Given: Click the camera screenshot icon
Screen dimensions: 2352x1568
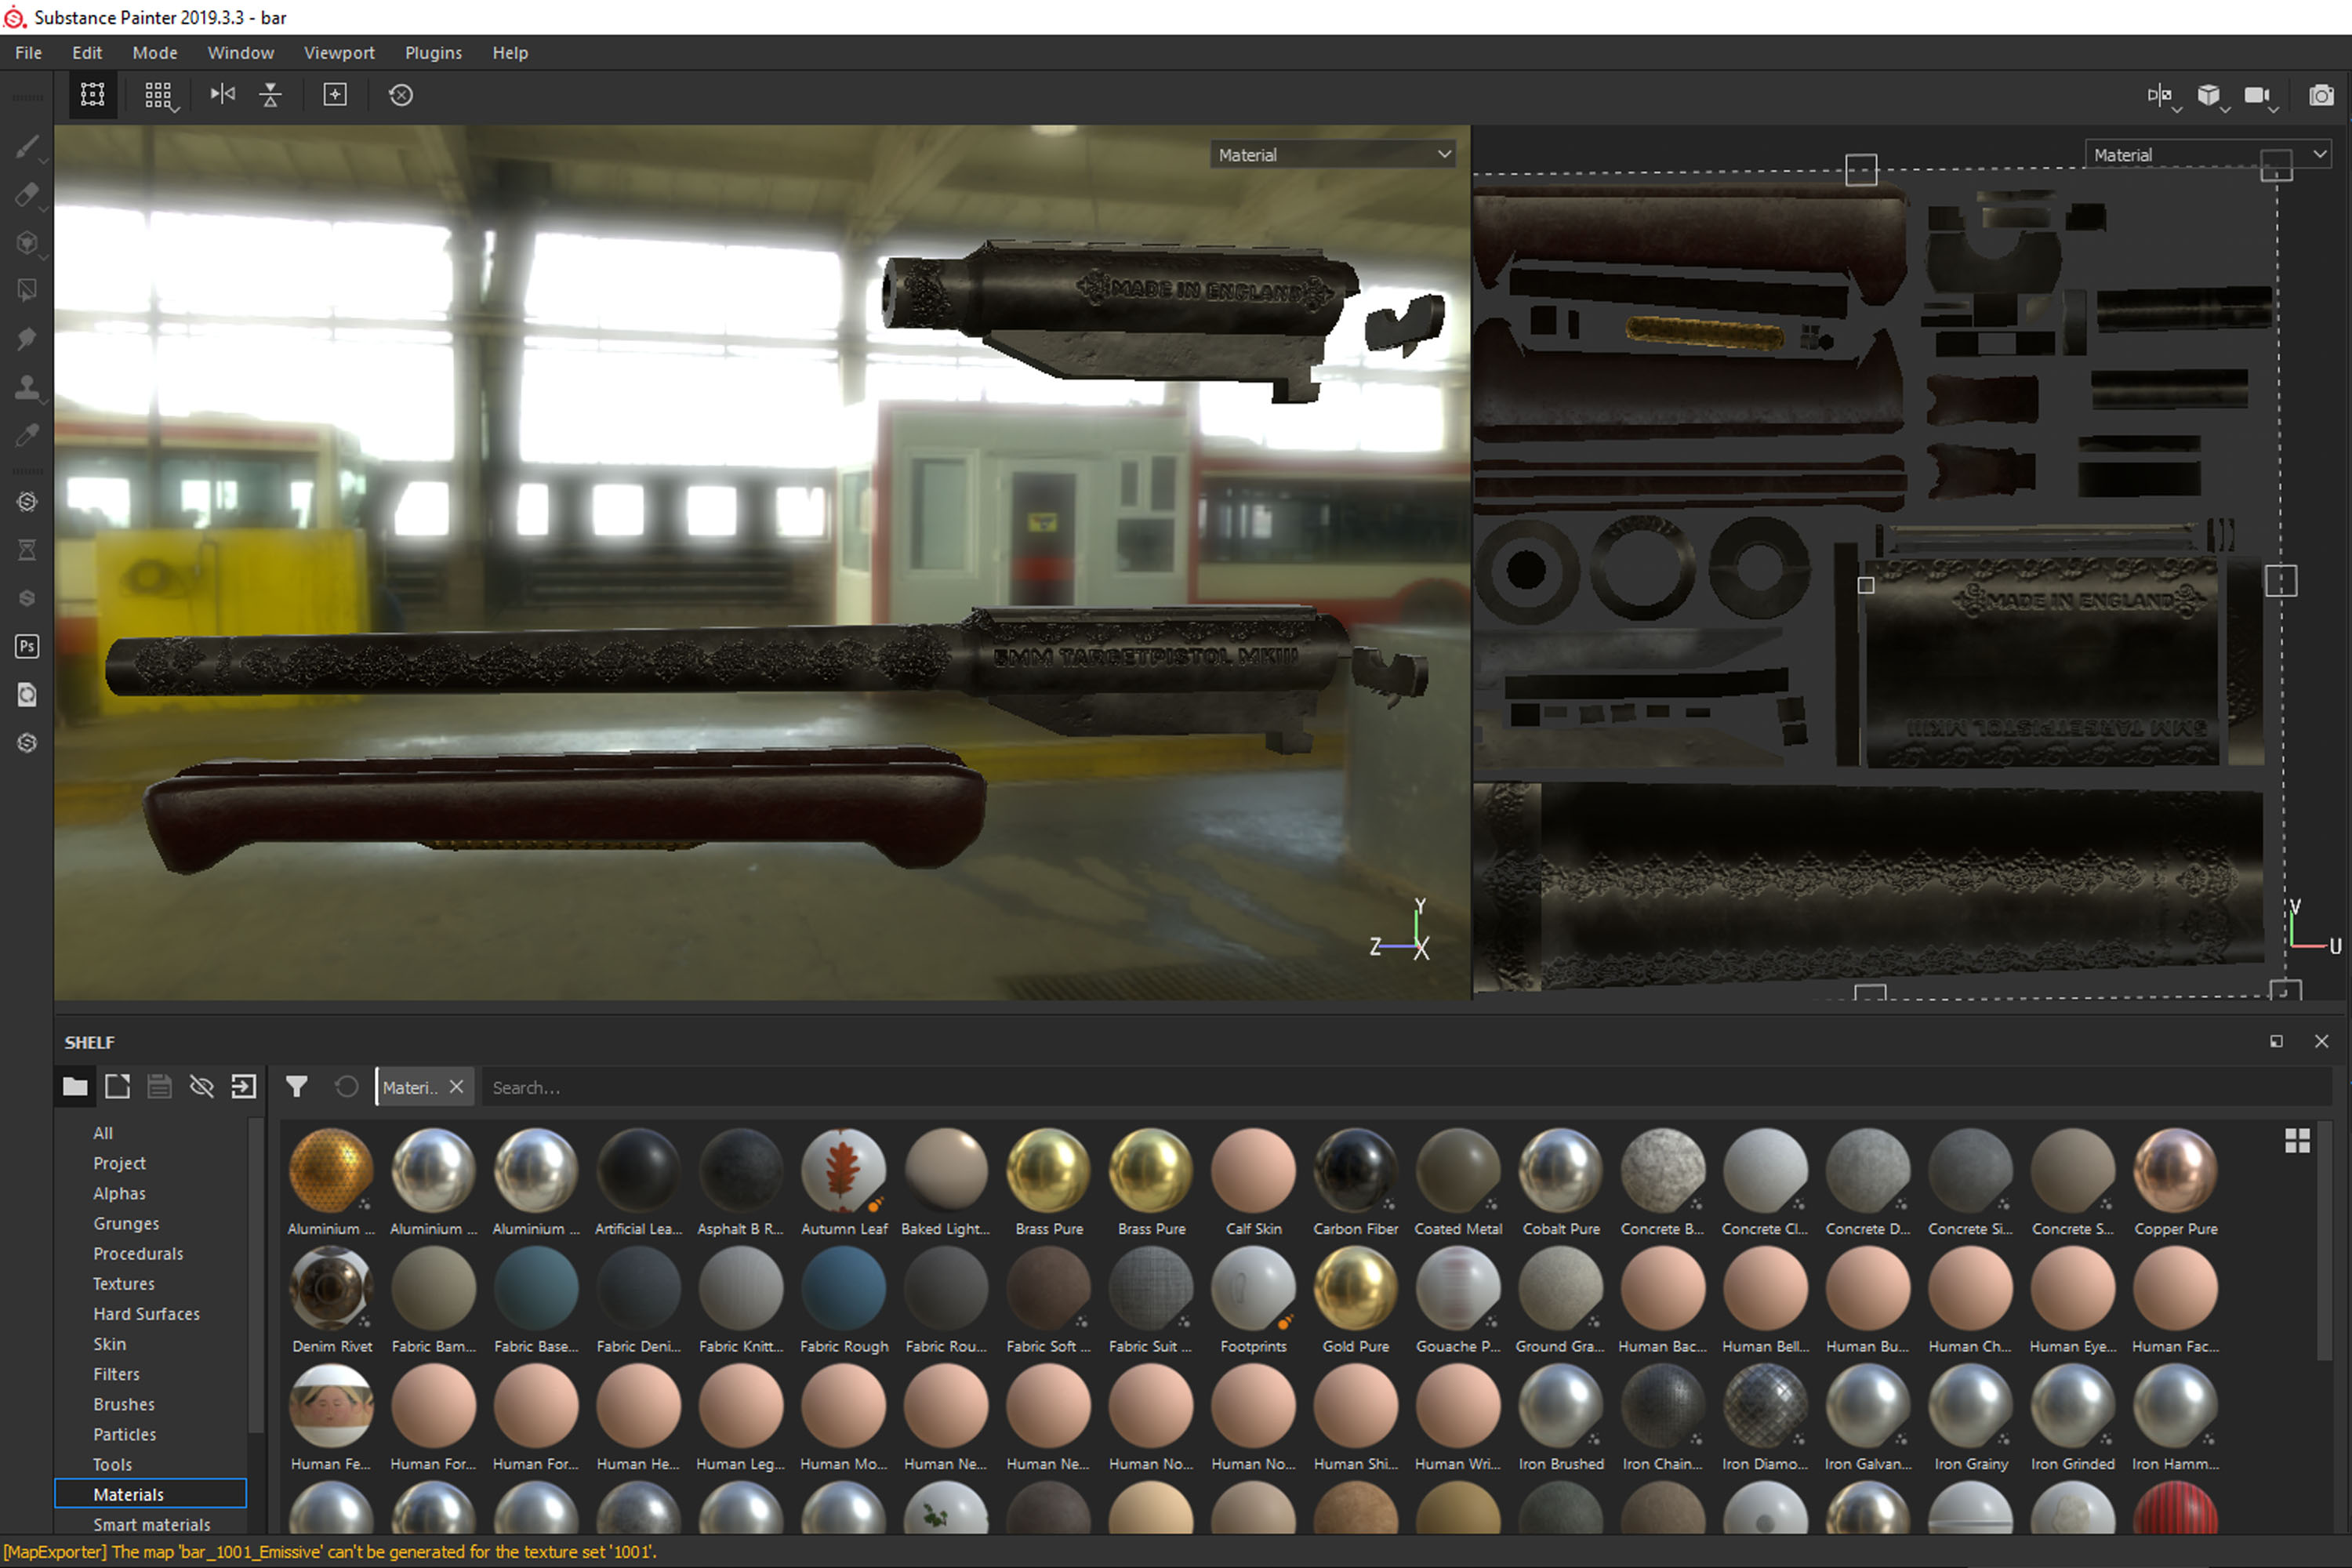Looking at the screenshot, I should click(2321, 95).
